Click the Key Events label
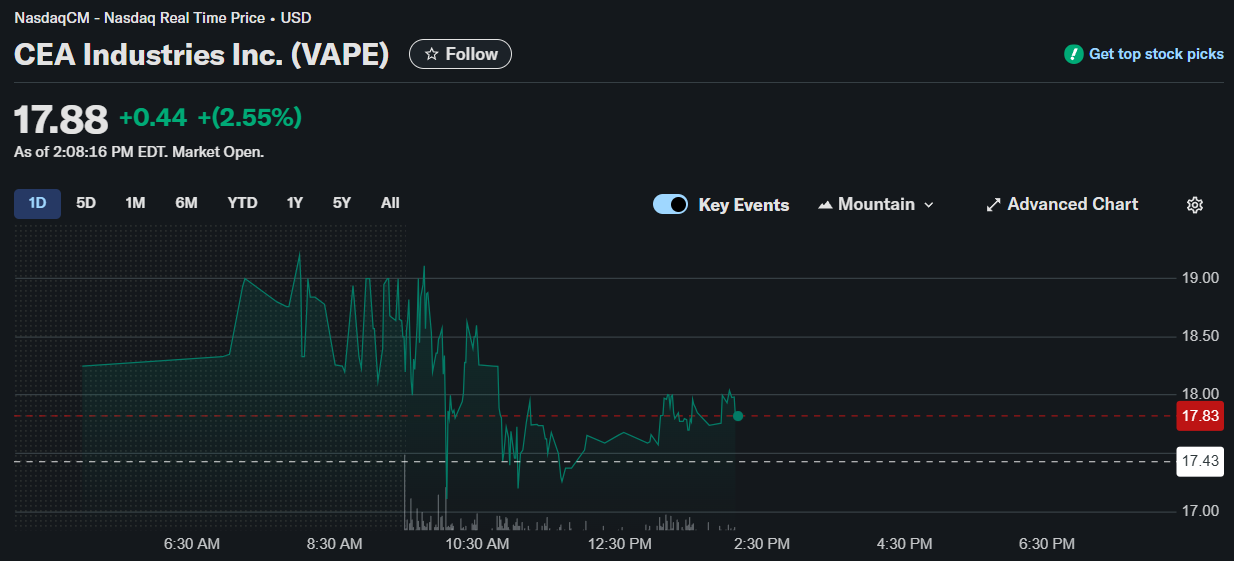The height and width of the screenshot is (561, 1234). coord(743,205)
